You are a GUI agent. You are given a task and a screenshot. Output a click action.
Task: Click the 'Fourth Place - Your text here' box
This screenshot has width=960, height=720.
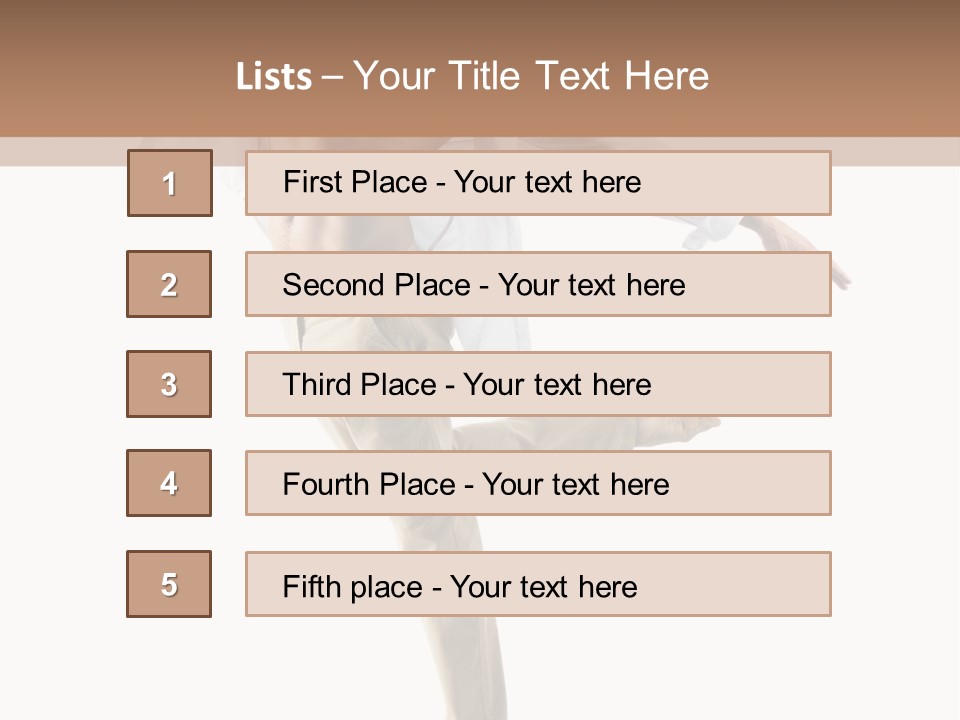538,483
